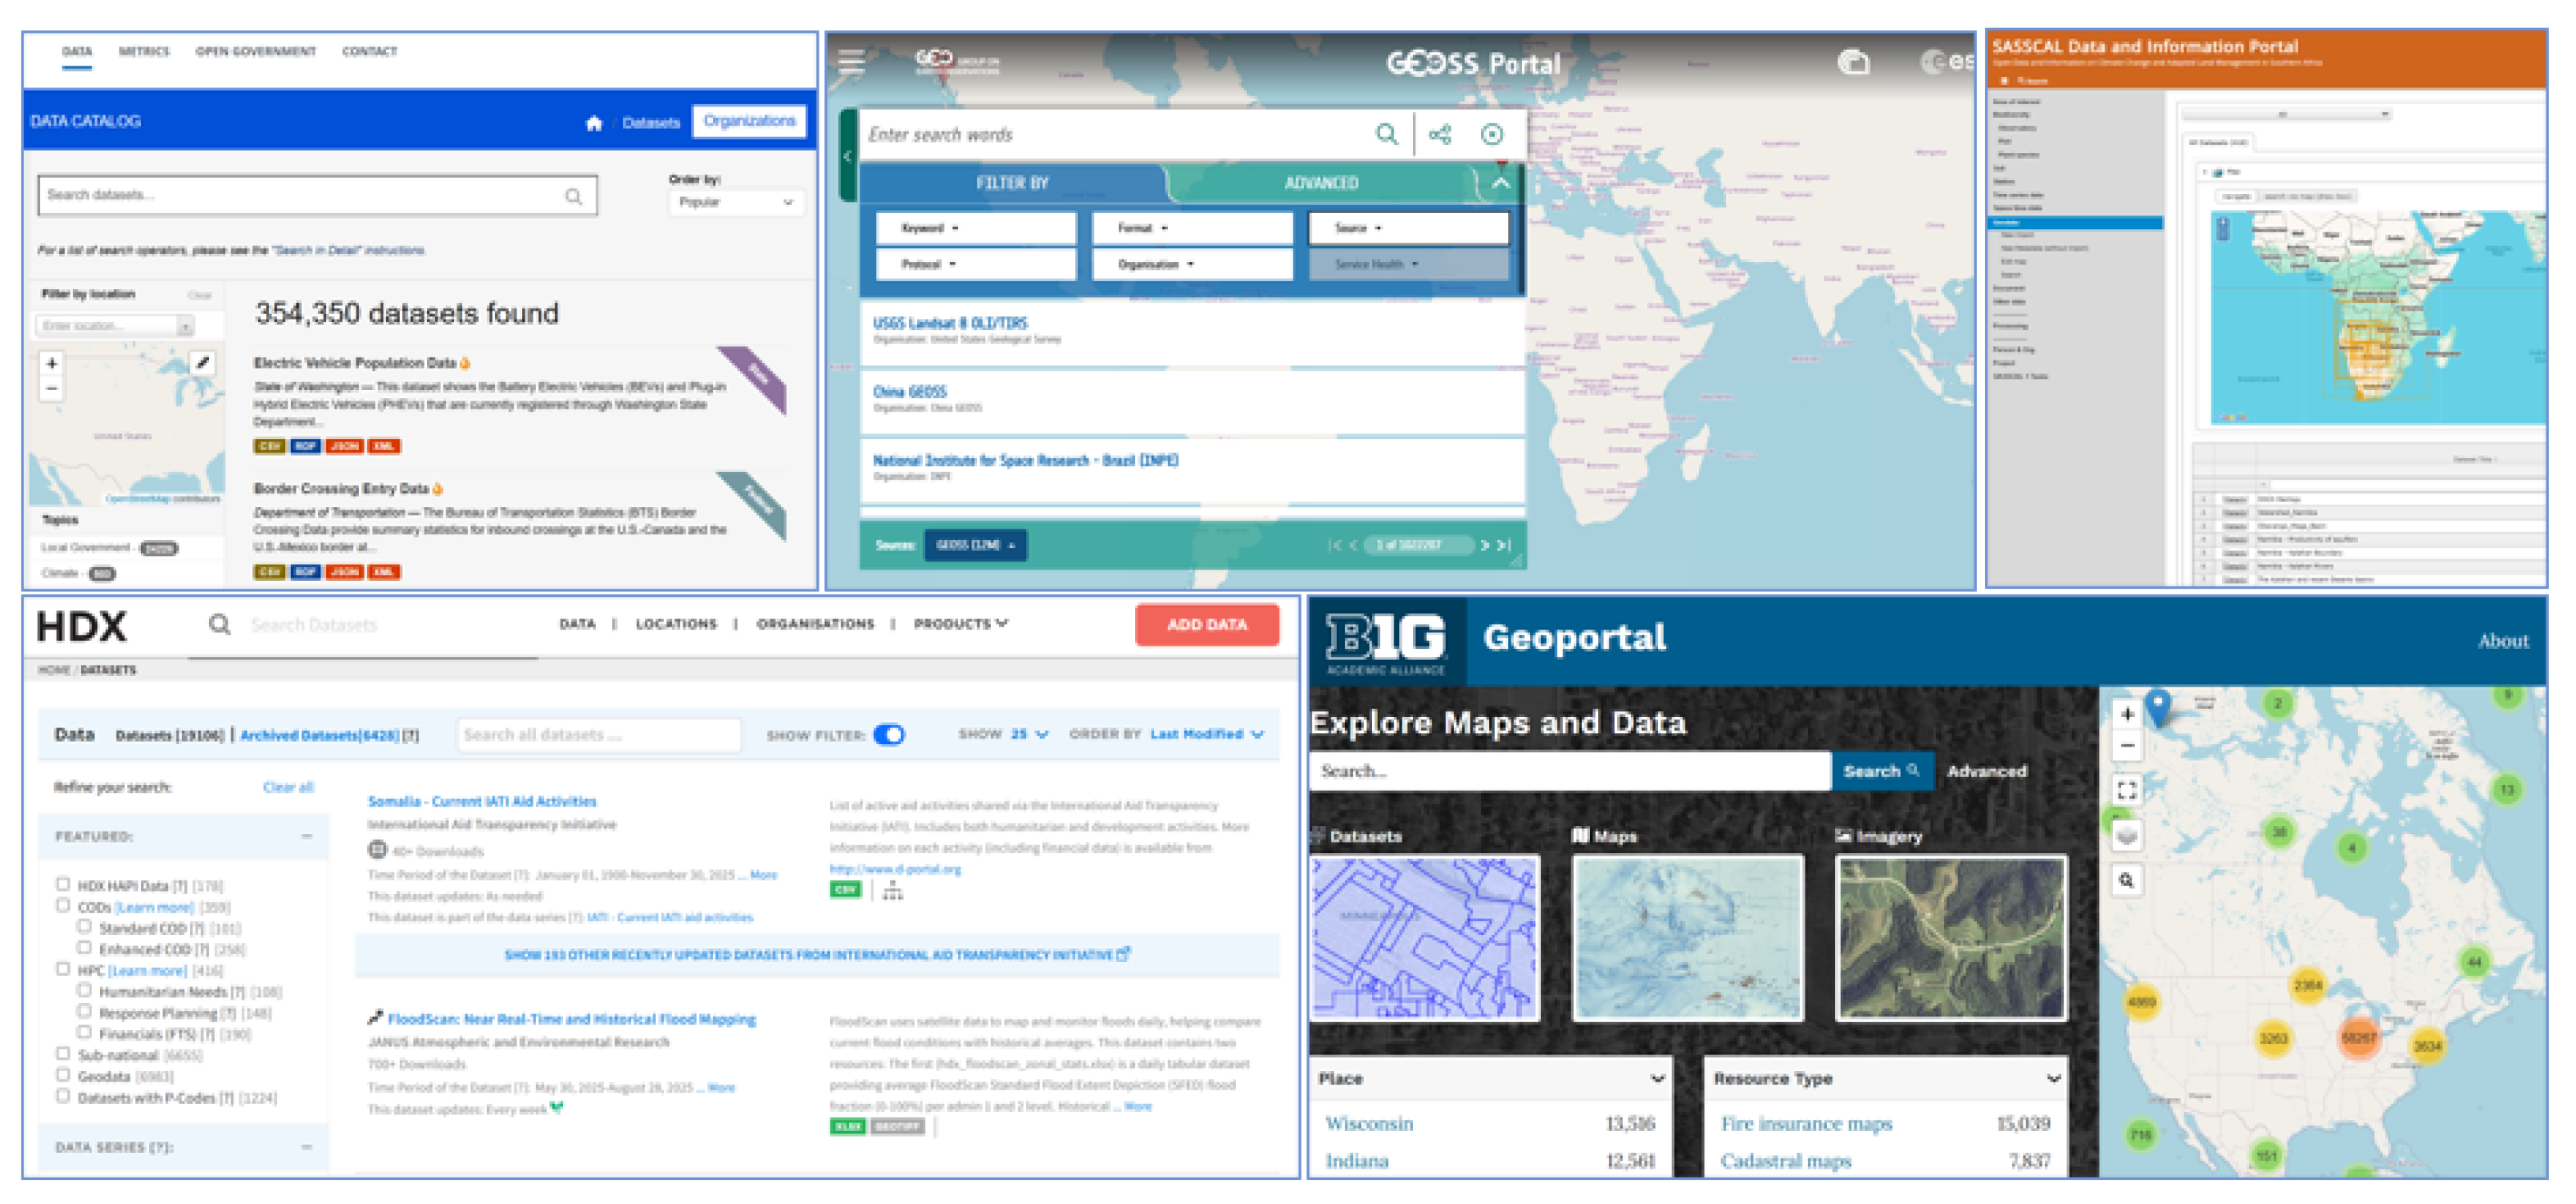The height and width of the screenshot is (1204, 2576).
Task: Click the CSV badge under Somalia dataset
Action: coord(845,889)
